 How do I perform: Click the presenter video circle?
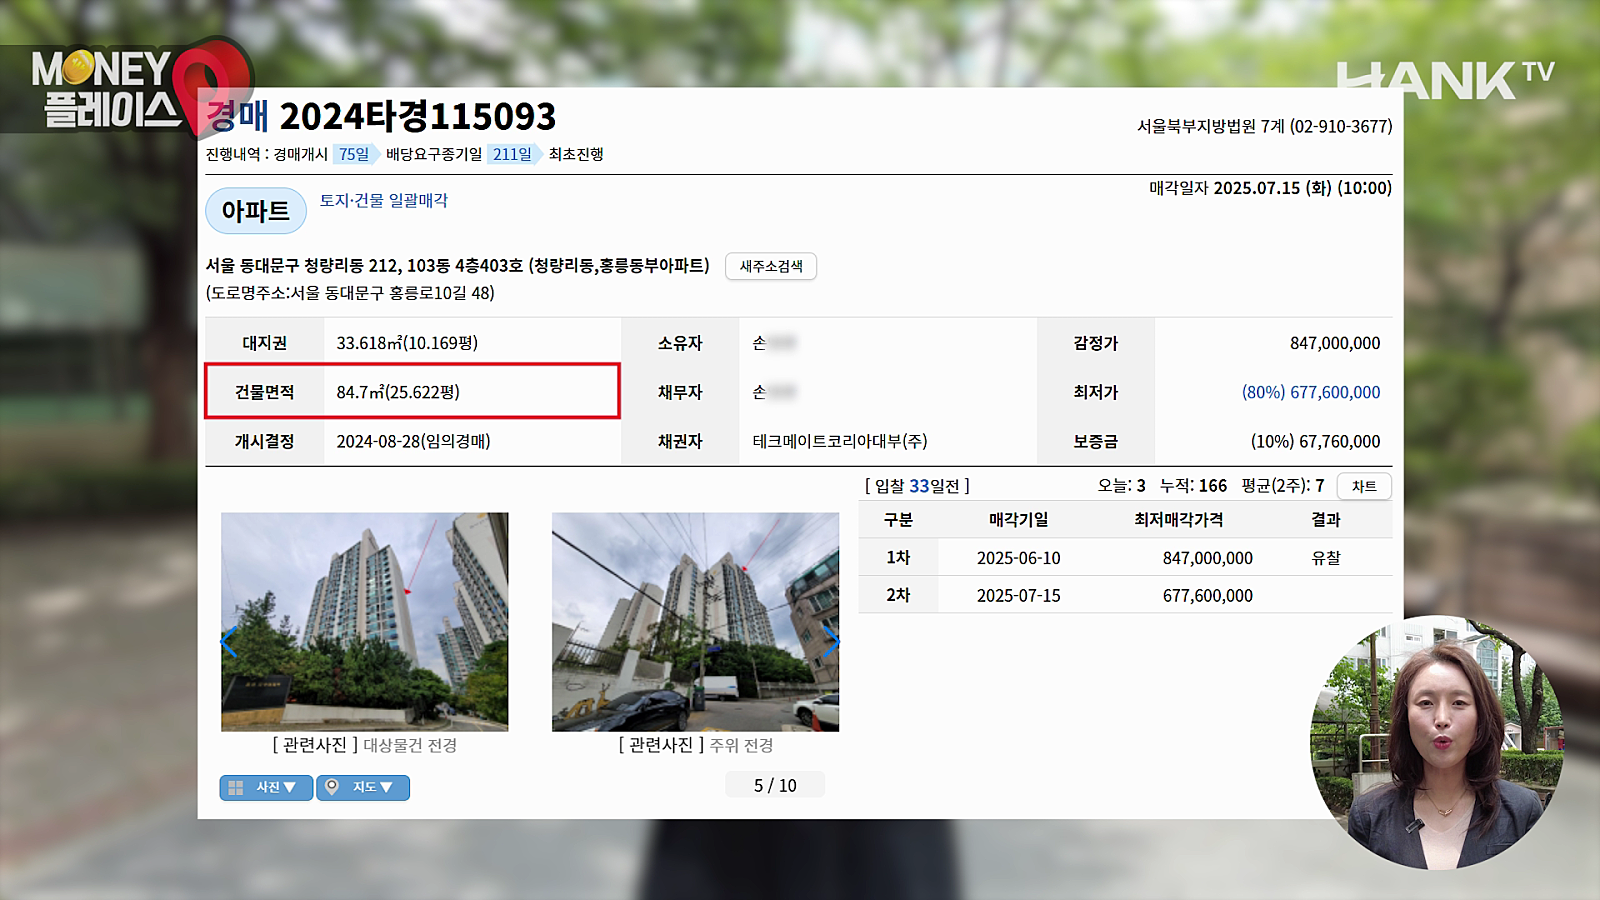tap(1437, 743)
